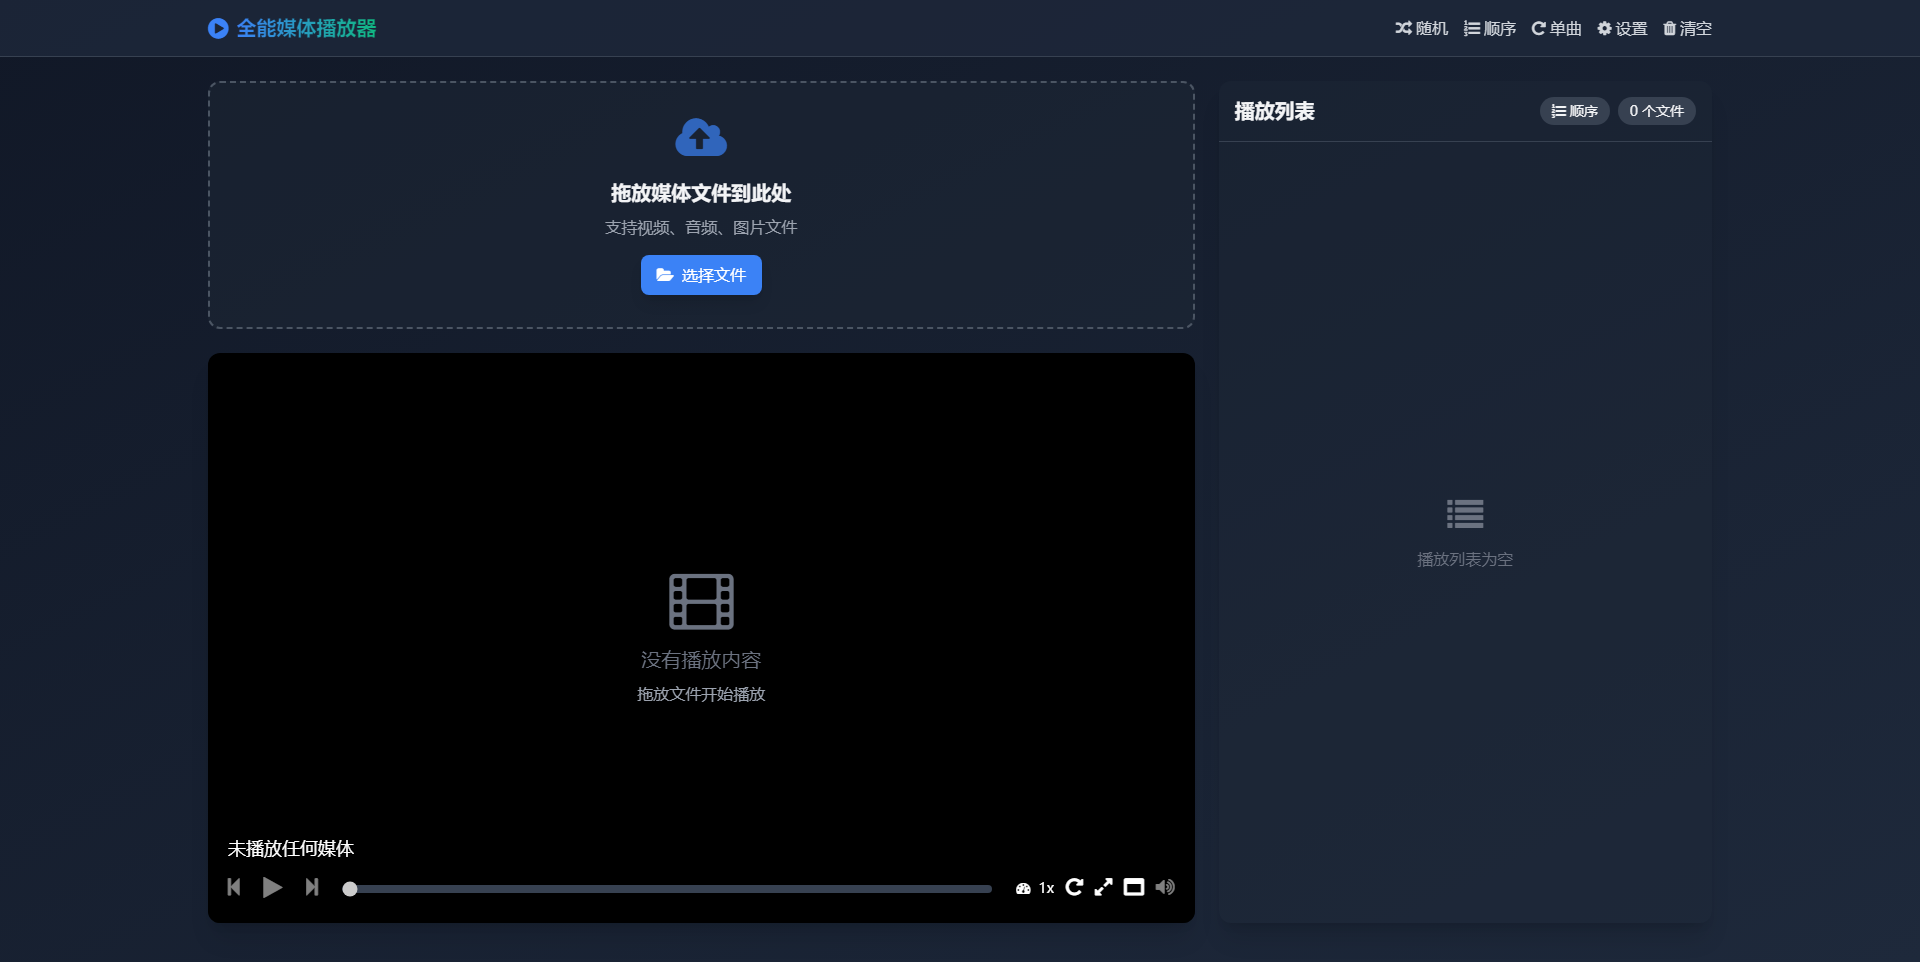The width and height of the screenshot is (1920, 962).
Task: Skip to the next track
Action: pos(312,887)
